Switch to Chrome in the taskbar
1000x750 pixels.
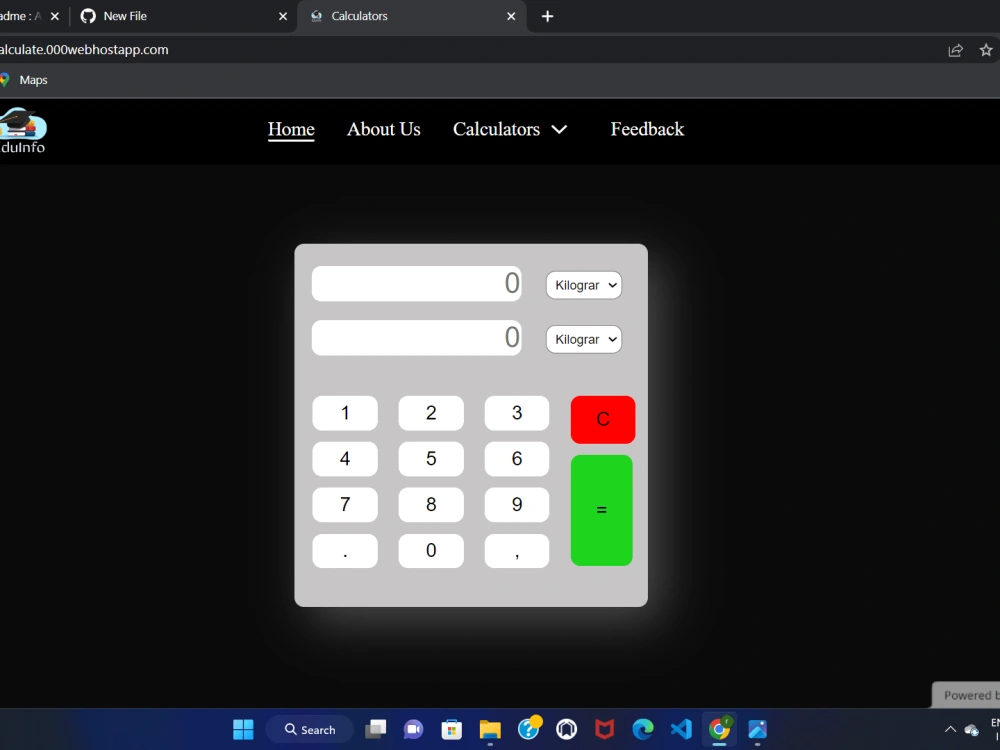pyautogui.click(x=719, y=729)
